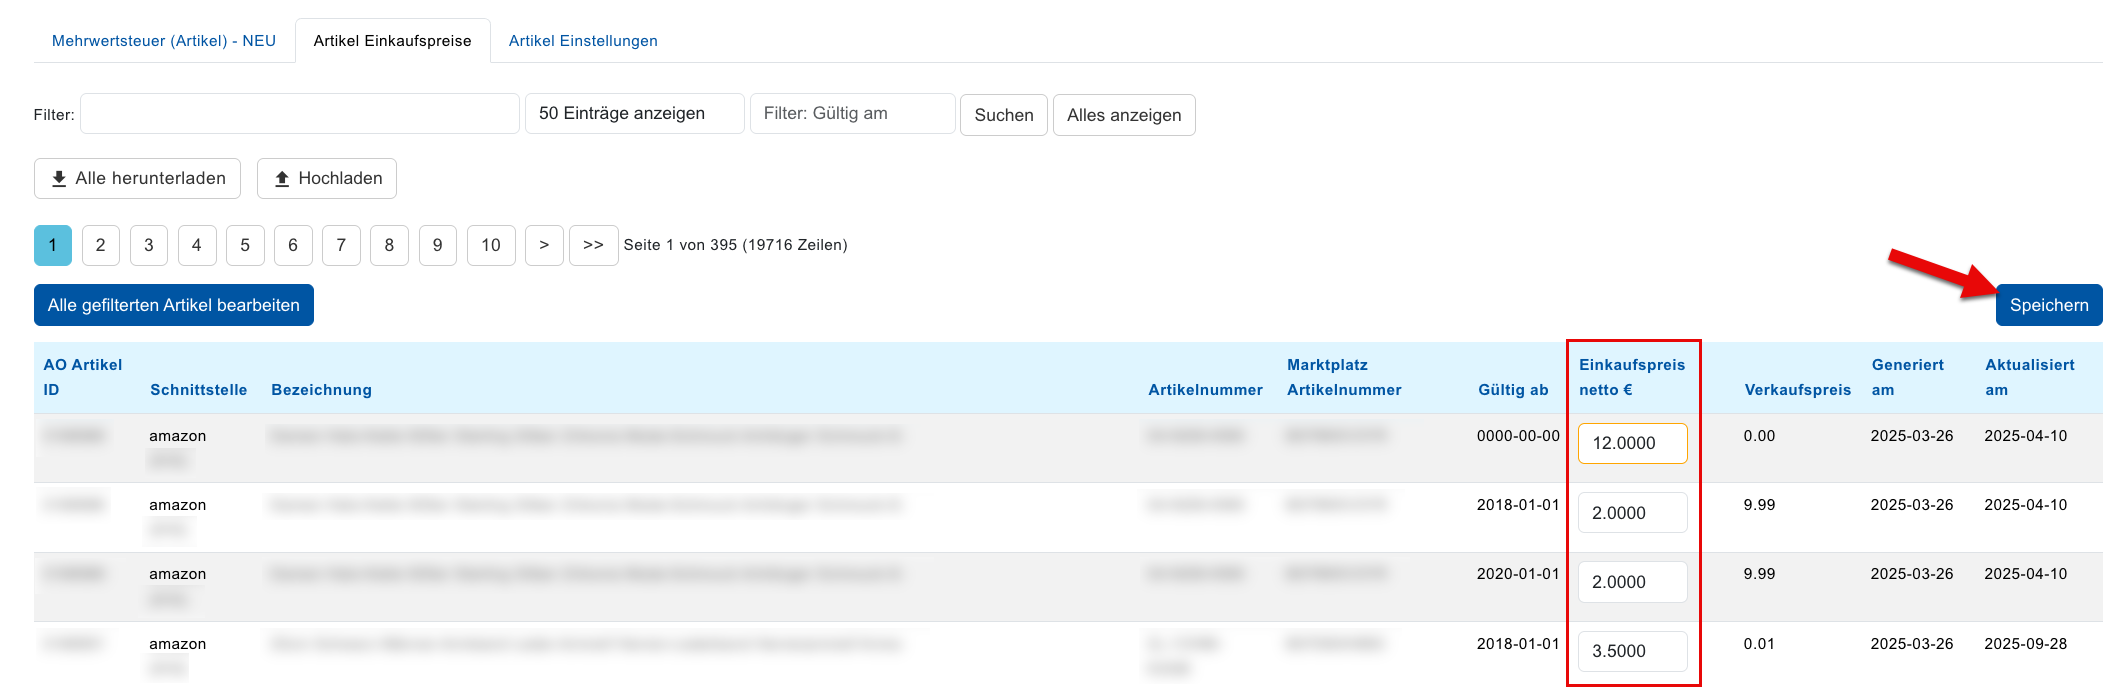The height and width of the screenshot is (690, 2122).
Task: Sort by AO Artikel ID column
Action: click(x=83, y=377)
